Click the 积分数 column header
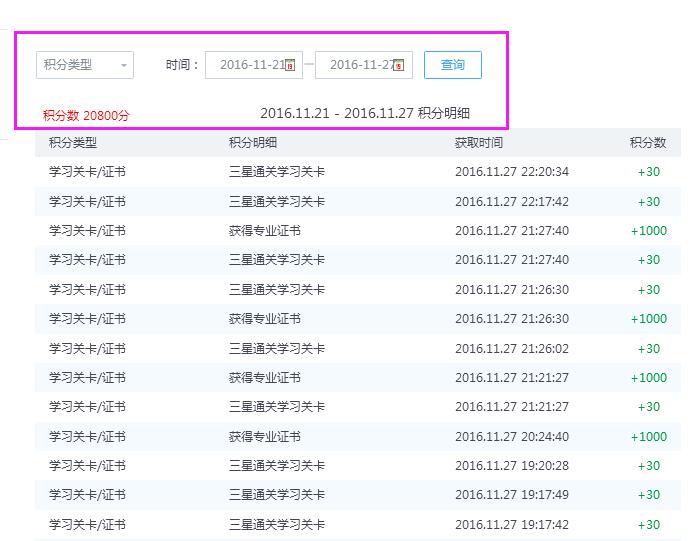This screenshot has width=695, height=541. coord(648,143)
